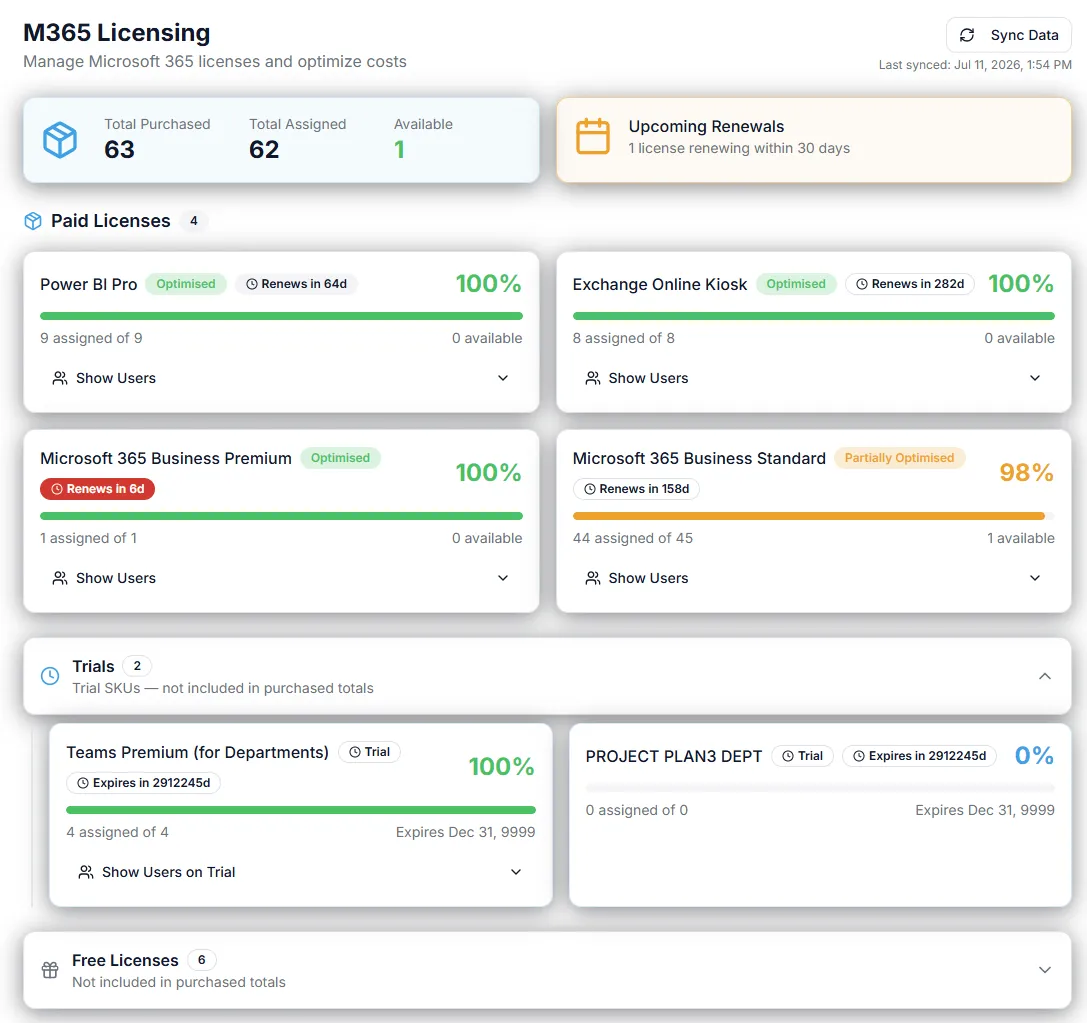Click the 0% value on PROJECT PLAN3 DEPT
This screenshot has height=1023, width=1087.
coord(1034,755)
